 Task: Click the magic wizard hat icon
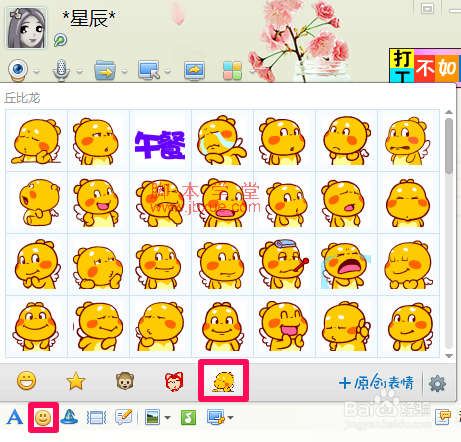(x=69, y=417)
